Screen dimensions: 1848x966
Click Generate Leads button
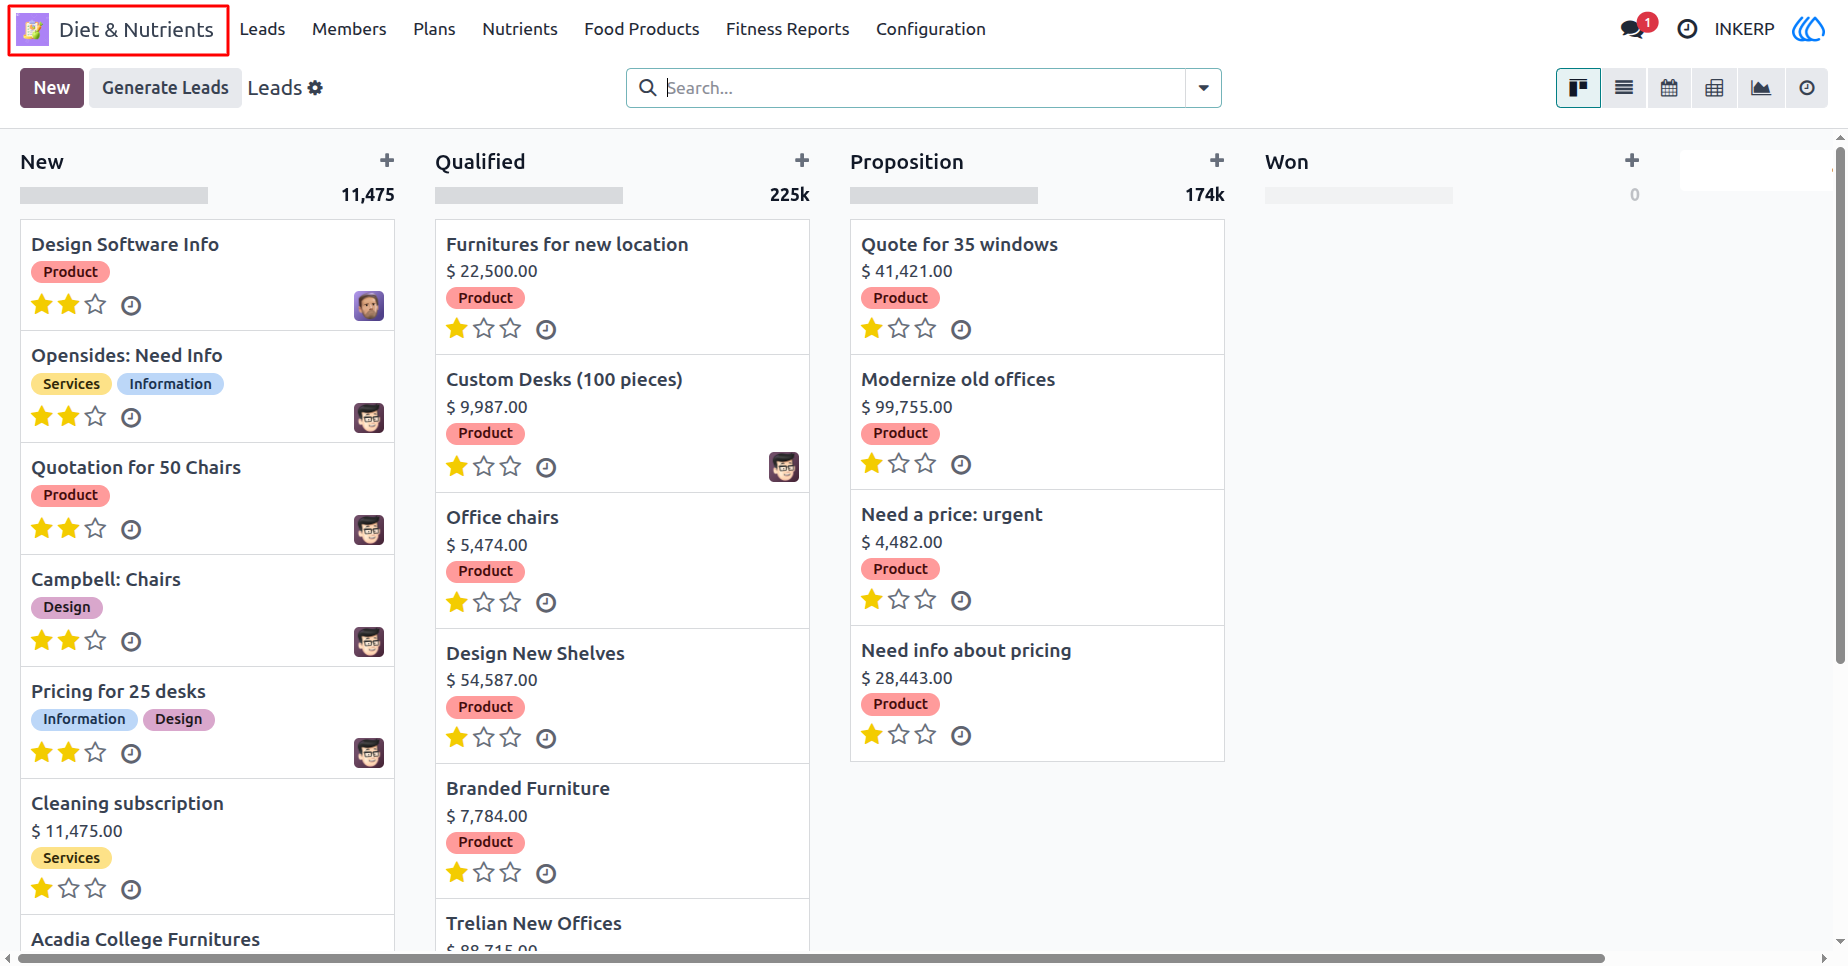[165, 88]
